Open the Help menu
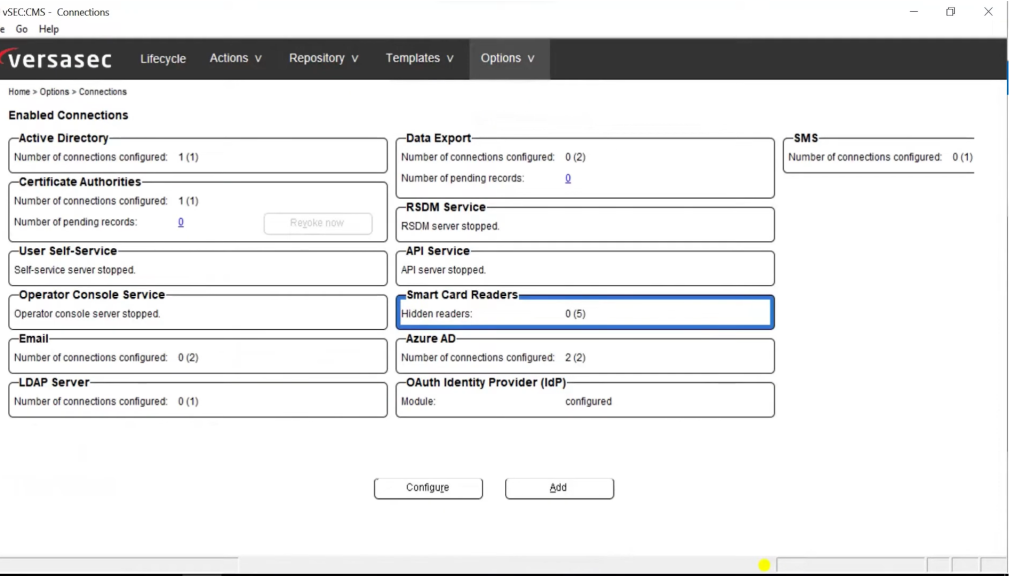 48,29
